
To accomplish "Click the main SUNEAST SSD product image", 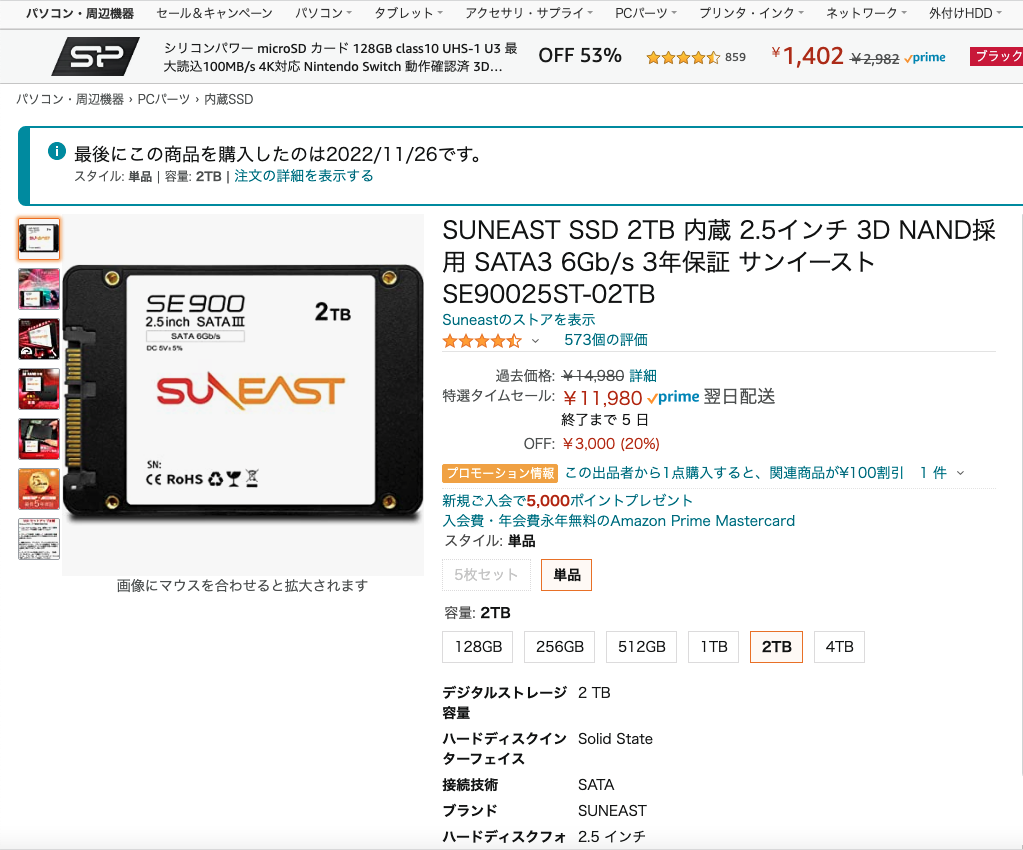I will [x=243, y=393].
